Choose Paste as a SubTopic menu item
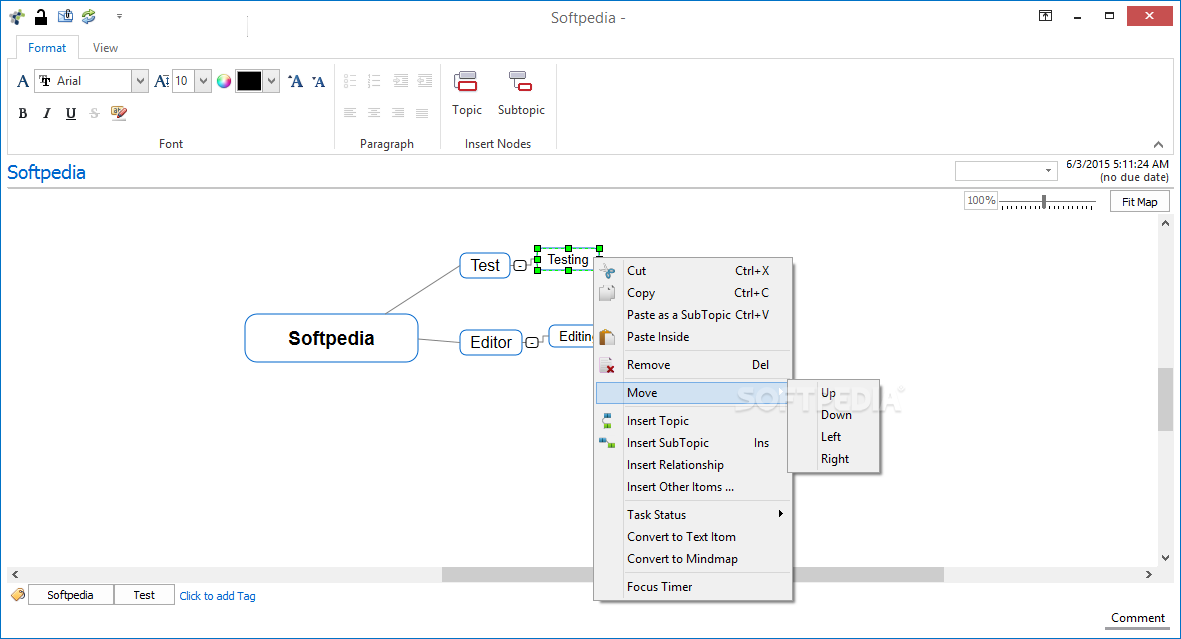The image size is (1181, 639). (694, 315)
